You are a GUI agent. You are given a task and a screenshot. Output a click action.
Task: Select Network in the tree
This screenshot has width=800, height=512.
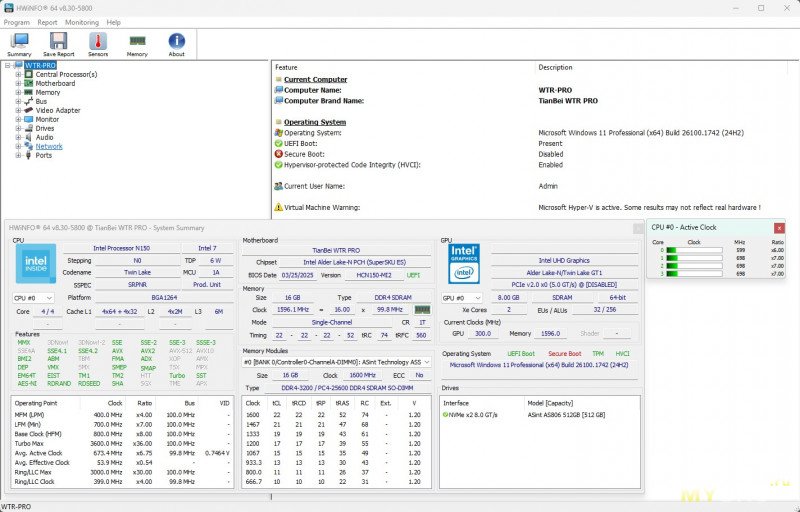pos(49,146)
